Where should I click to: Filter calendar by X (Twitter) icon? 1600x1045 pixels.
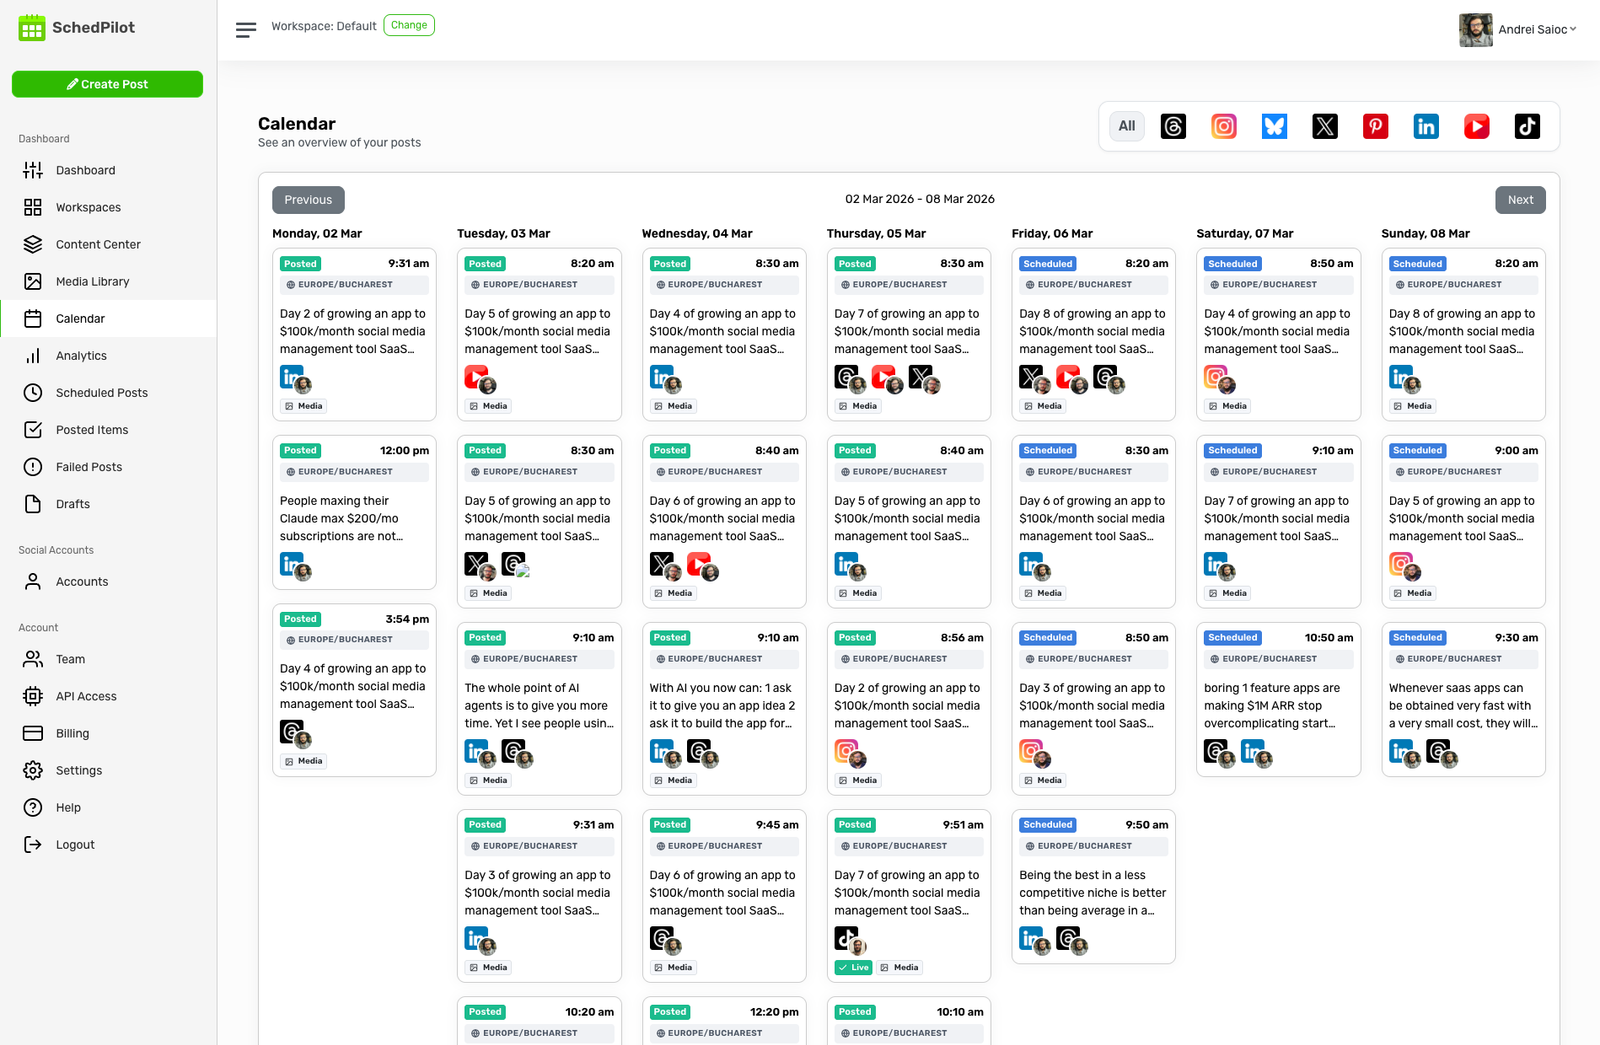(1325, 126)
